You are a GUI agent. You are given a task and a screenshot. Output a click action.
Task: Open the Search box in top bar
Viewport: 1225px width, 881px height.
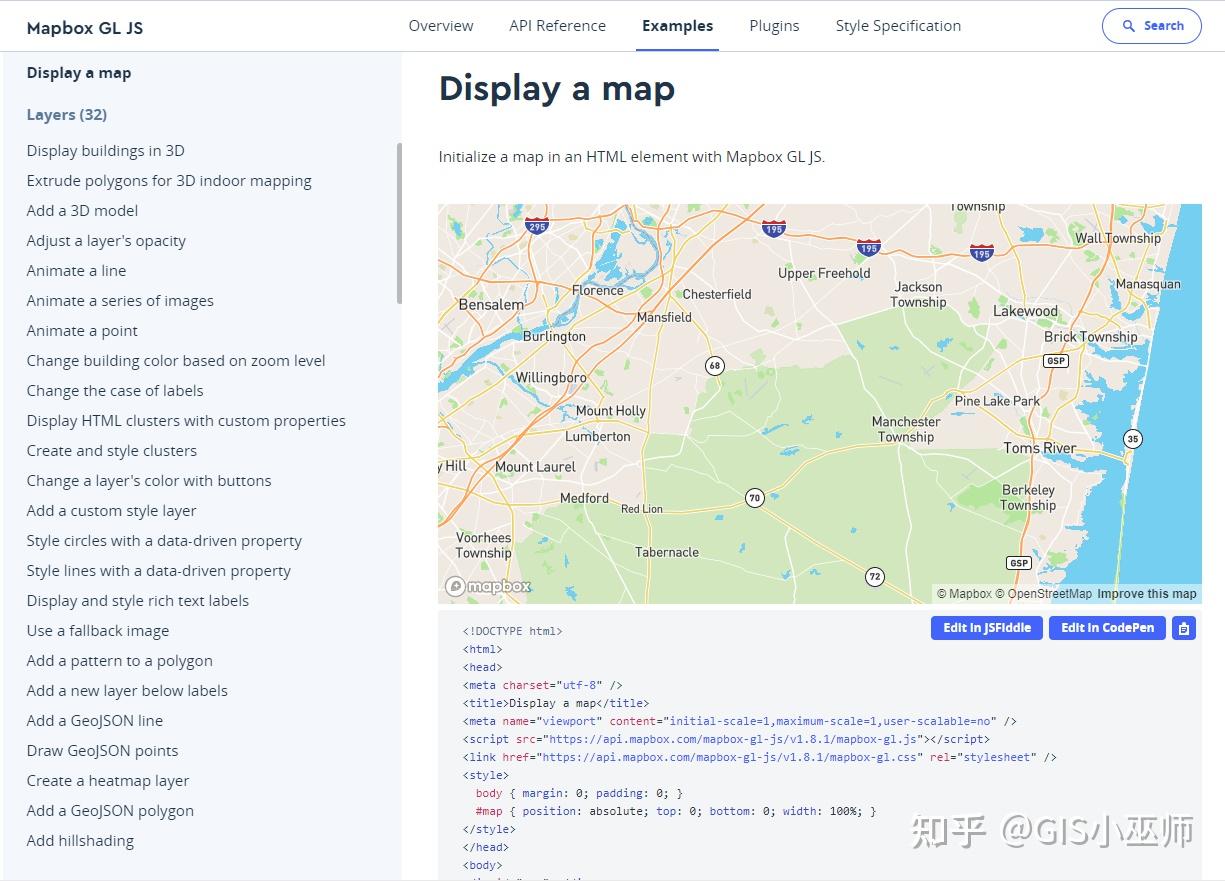(1151, 26)
